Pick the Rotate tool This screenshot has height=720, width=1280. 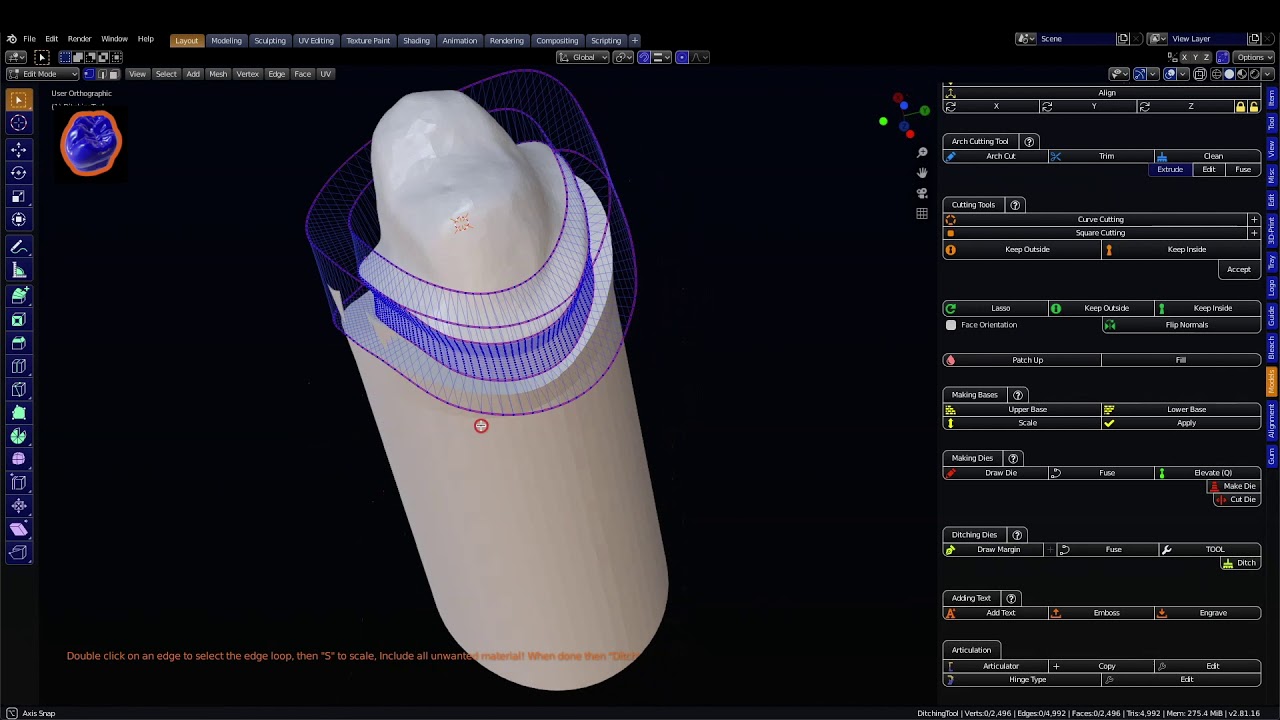click(18, 173)
